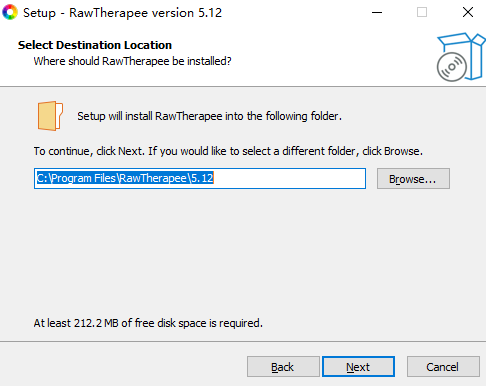Click the Next button to continue

(358, 367)
